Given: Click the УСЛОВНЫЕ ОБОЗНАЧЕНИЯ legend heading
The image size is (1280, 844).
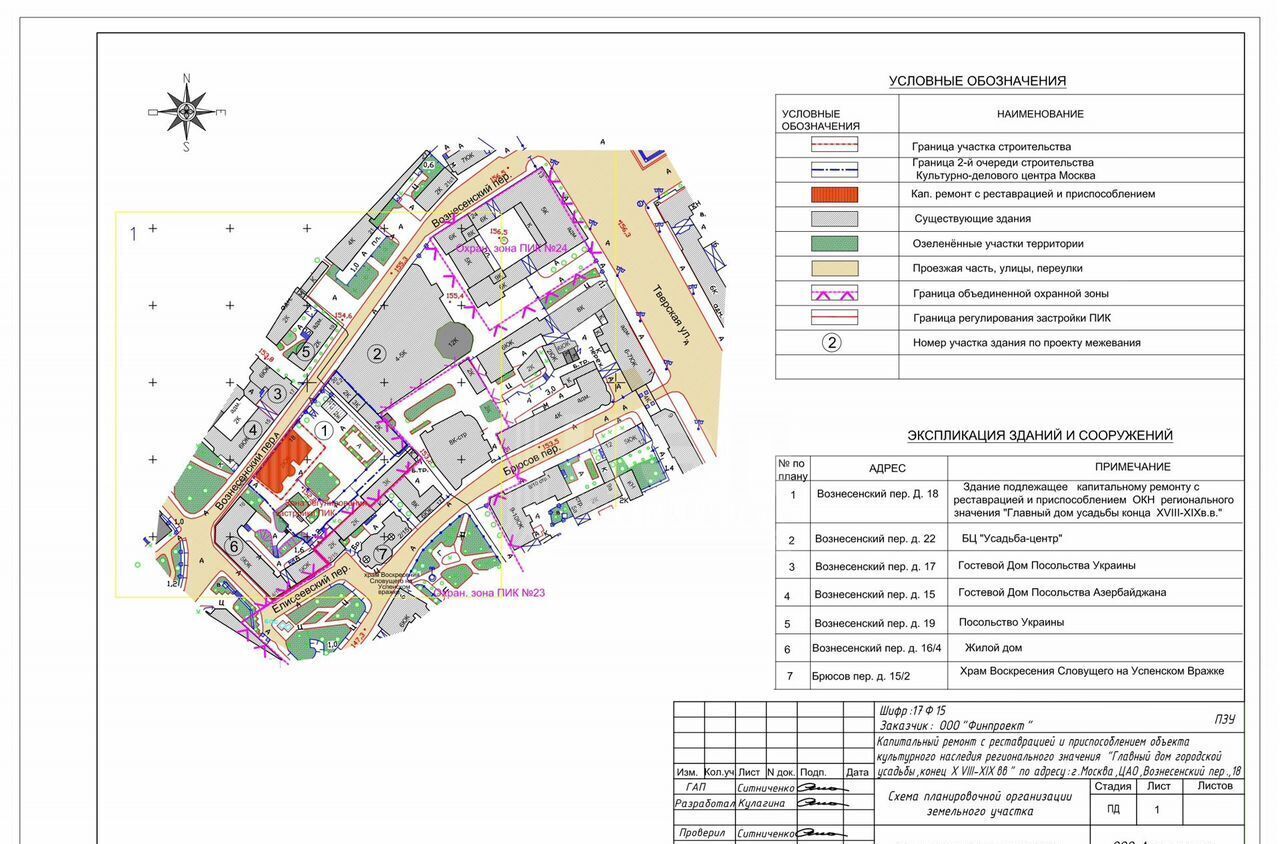Looking at the screenshot, I should (x=977, y=81).
